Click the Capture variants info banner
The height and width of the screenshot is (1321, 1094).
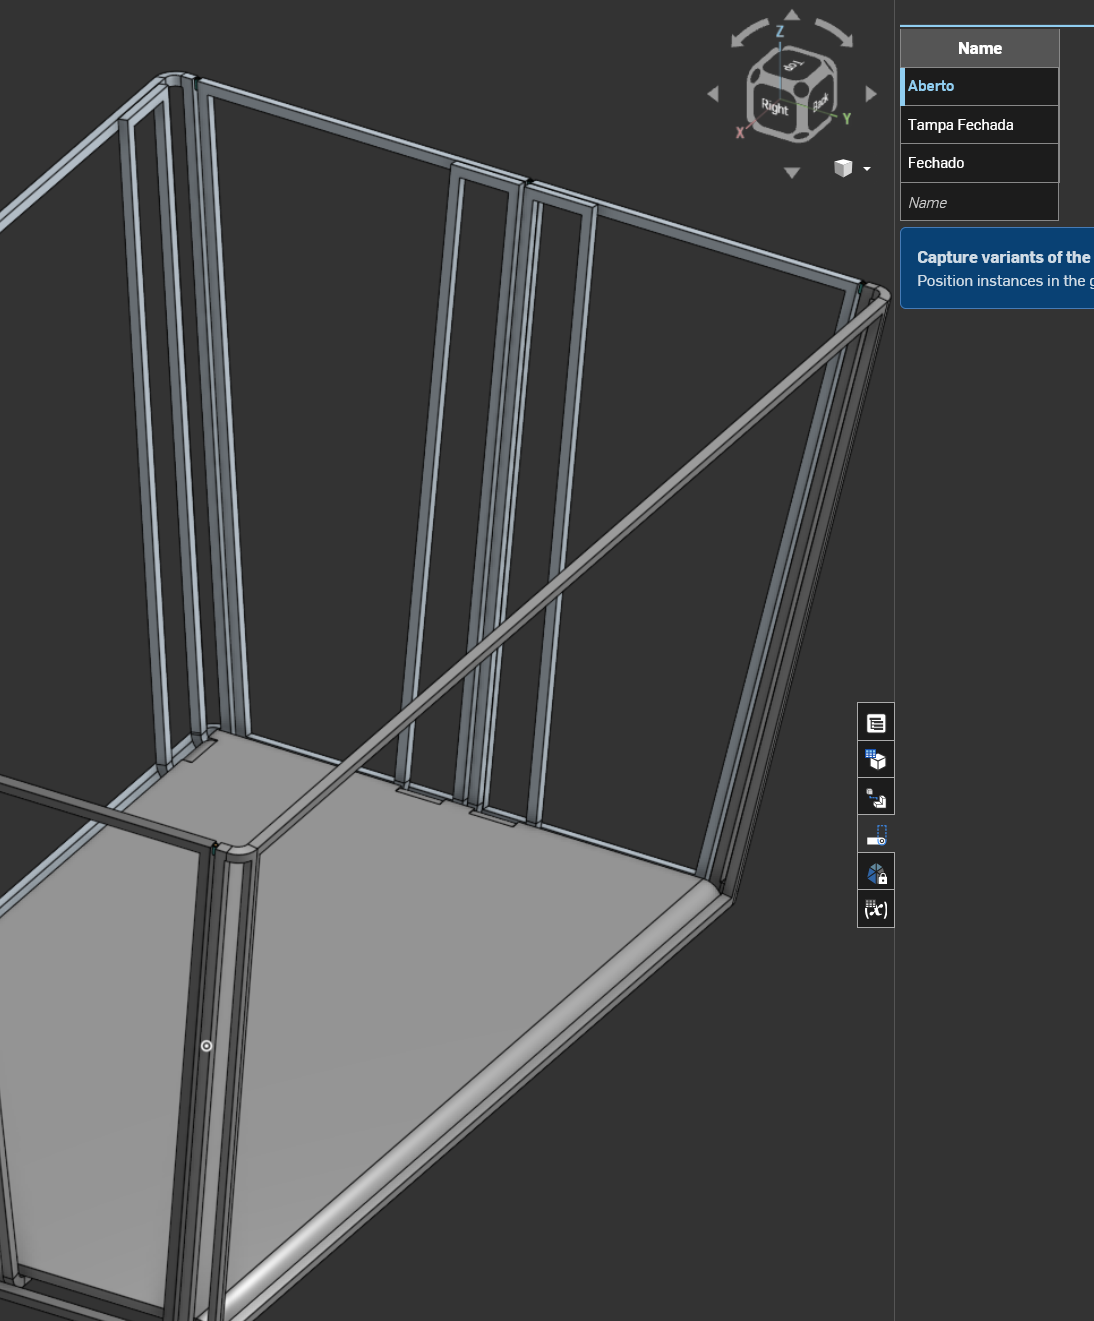coord(998,268)
